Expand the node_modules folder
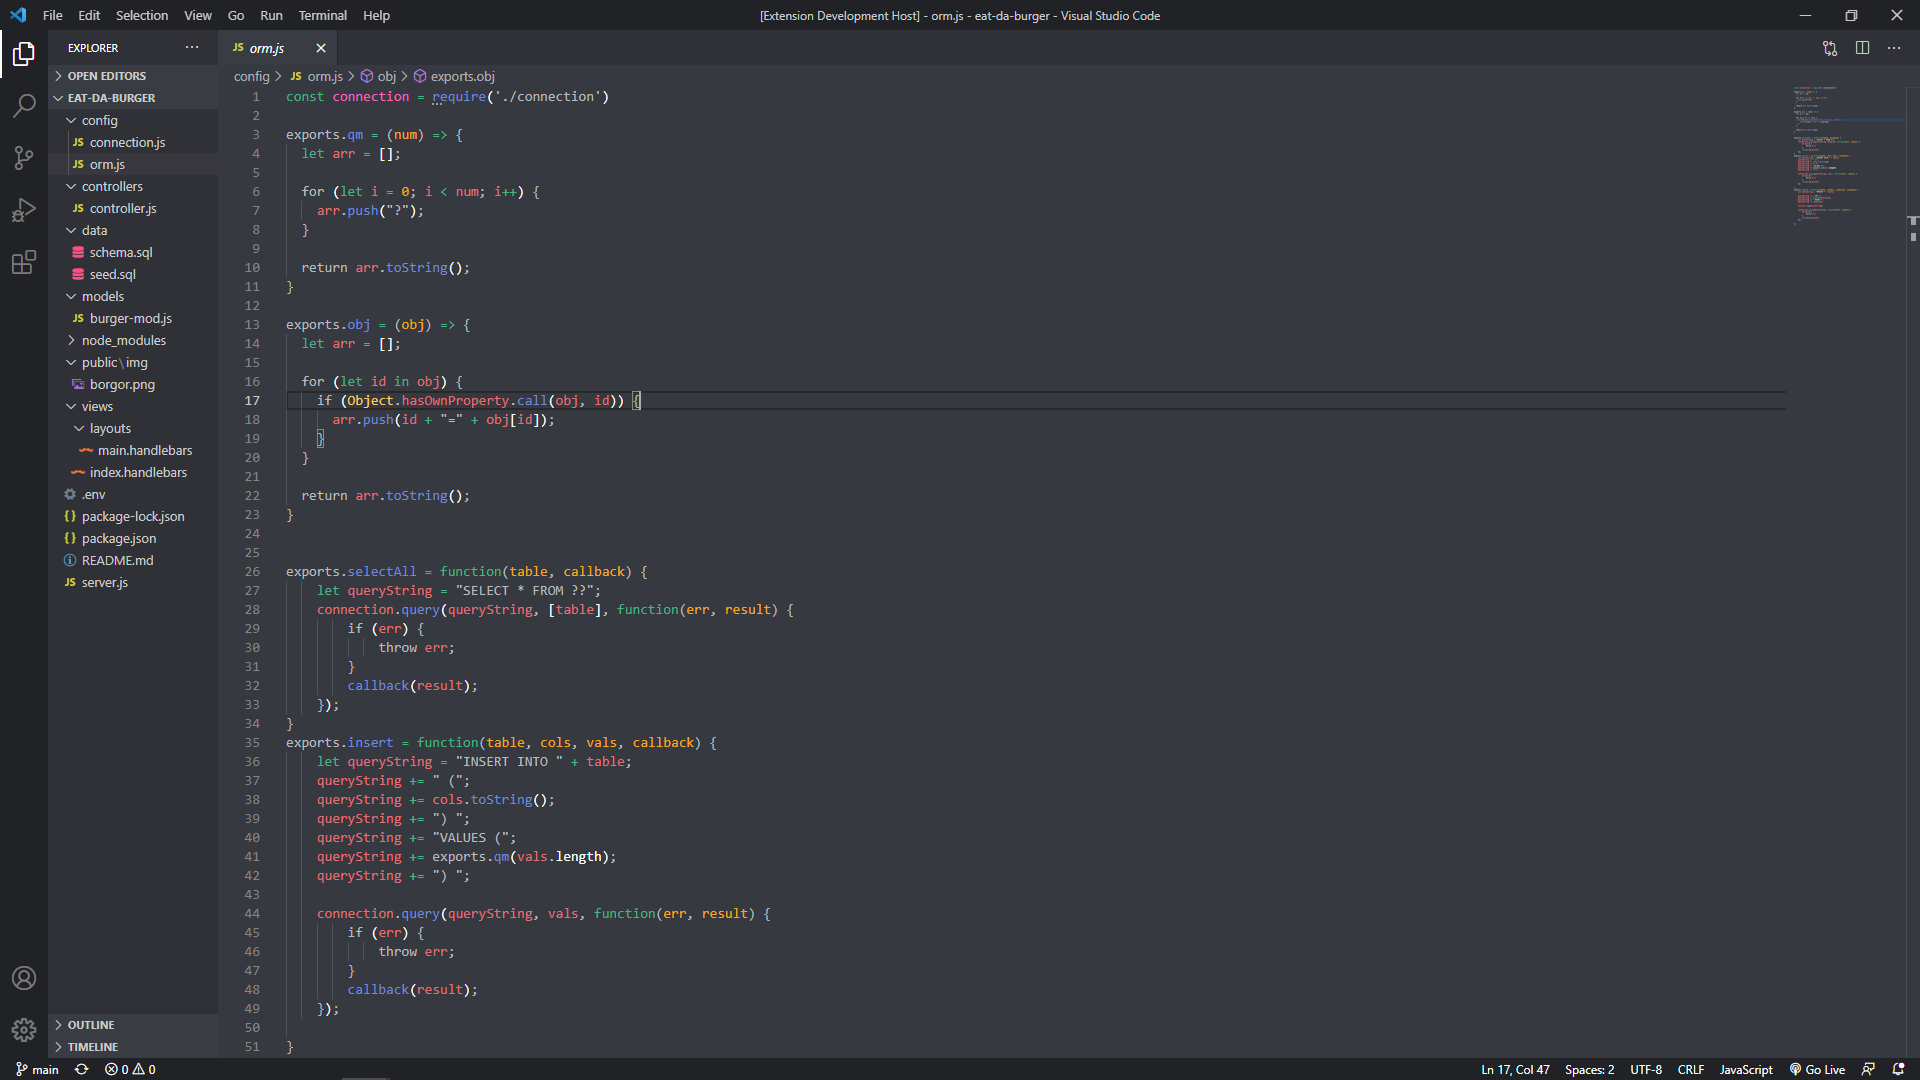The width and height of the screenshot is (1920, 1080). (123, 340)
